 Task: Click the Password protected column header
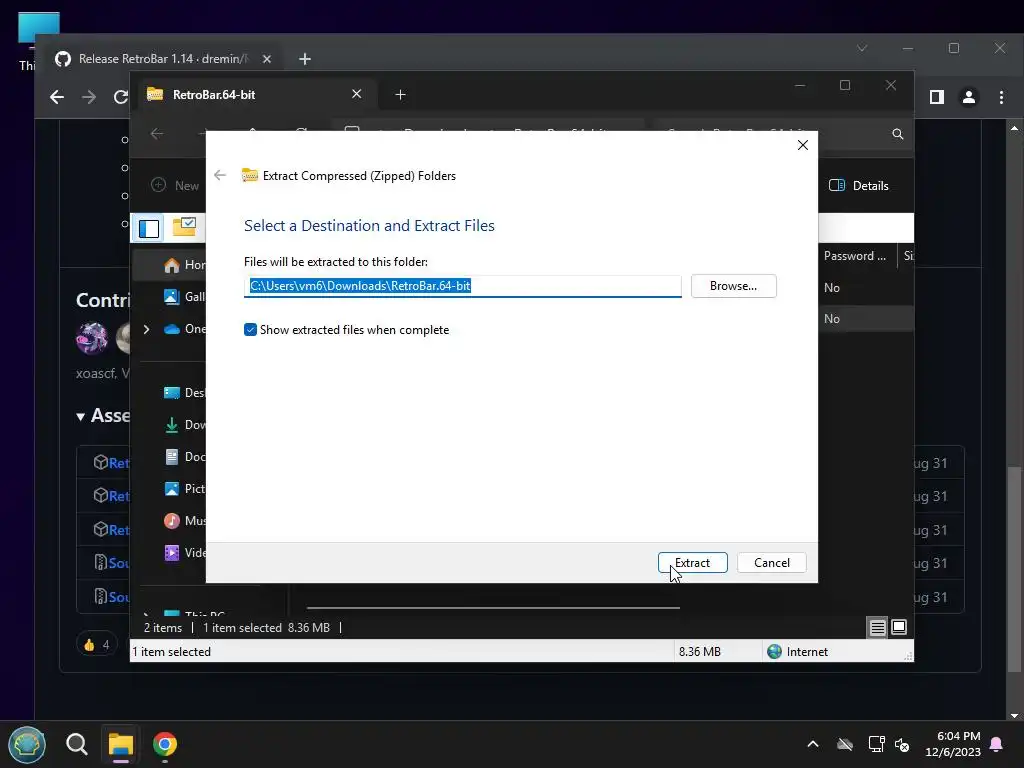tap(858, 256)
